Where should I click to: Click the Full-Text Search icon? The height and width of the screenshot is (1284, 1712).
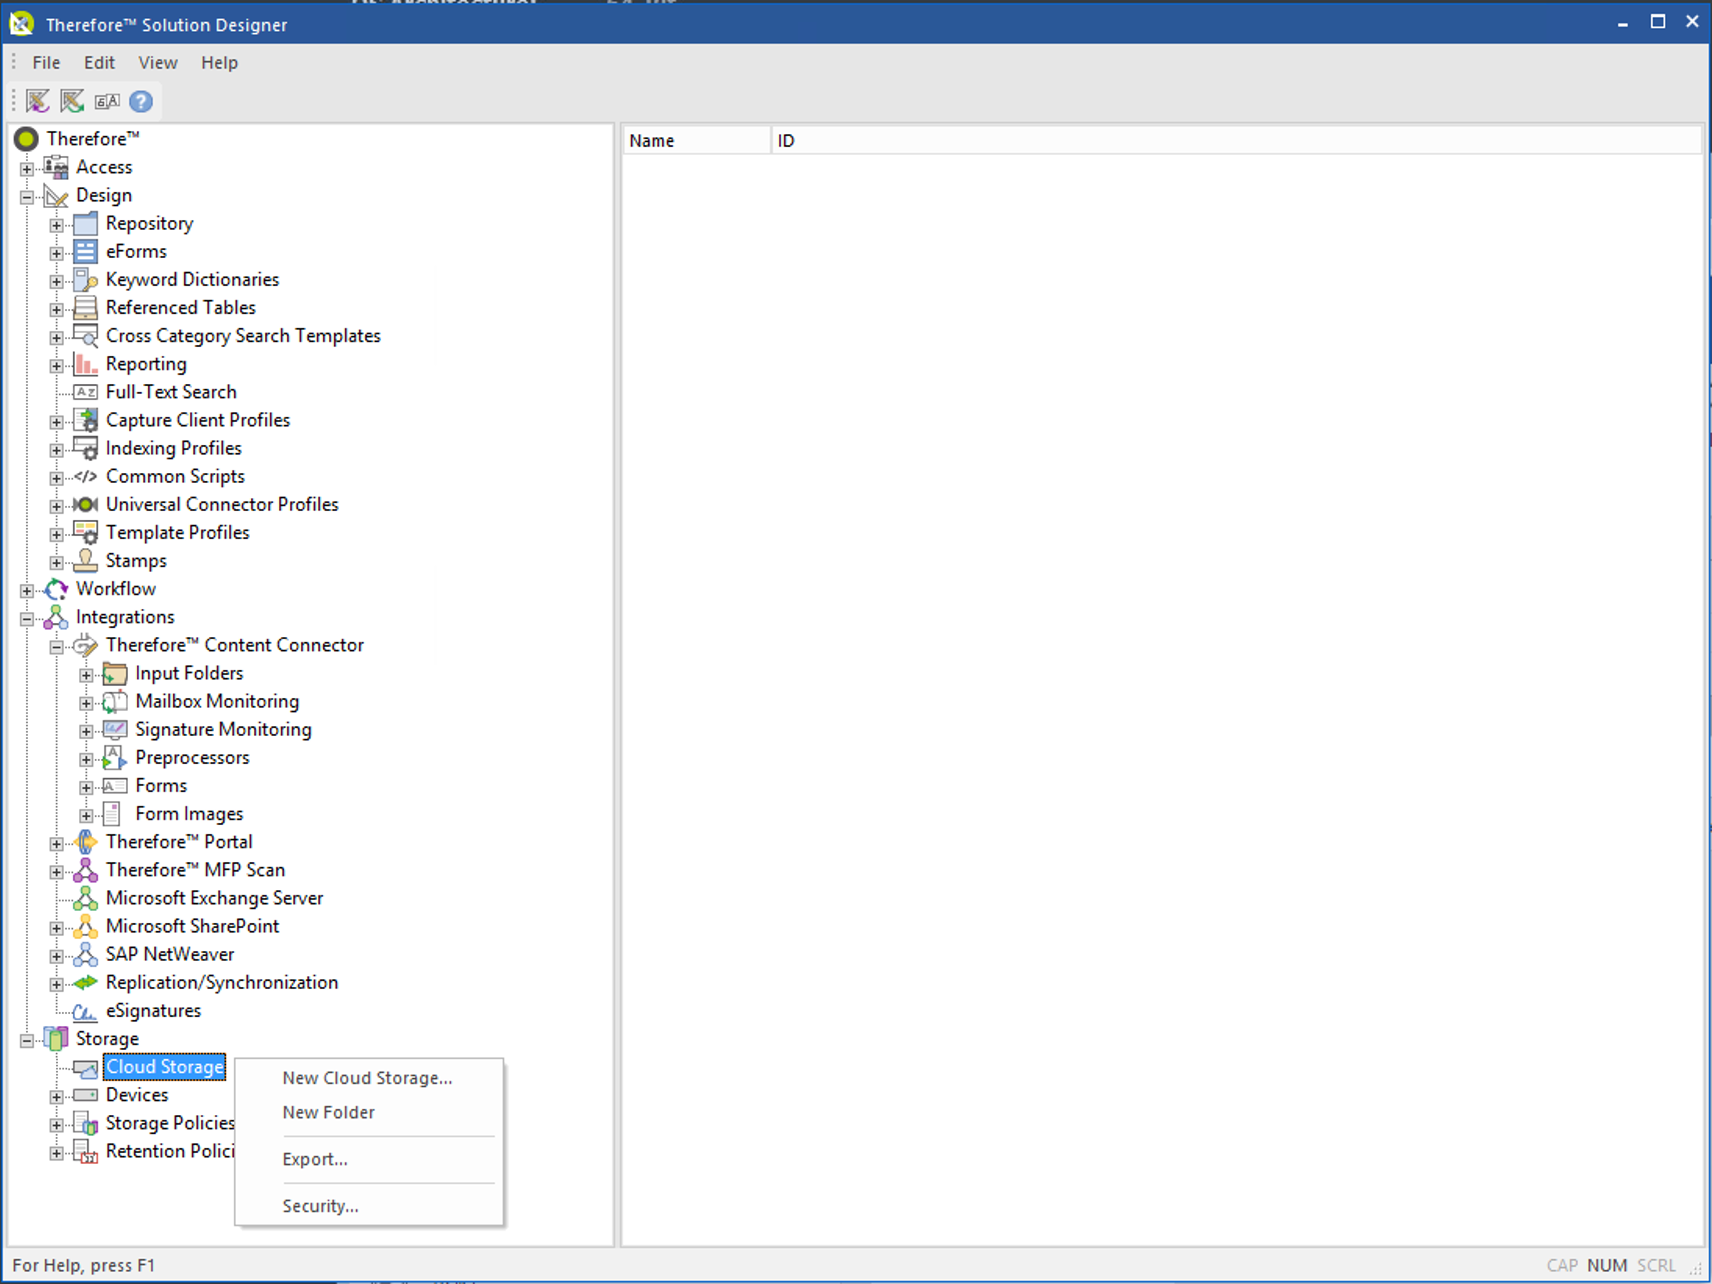click(x=85, y=392)
